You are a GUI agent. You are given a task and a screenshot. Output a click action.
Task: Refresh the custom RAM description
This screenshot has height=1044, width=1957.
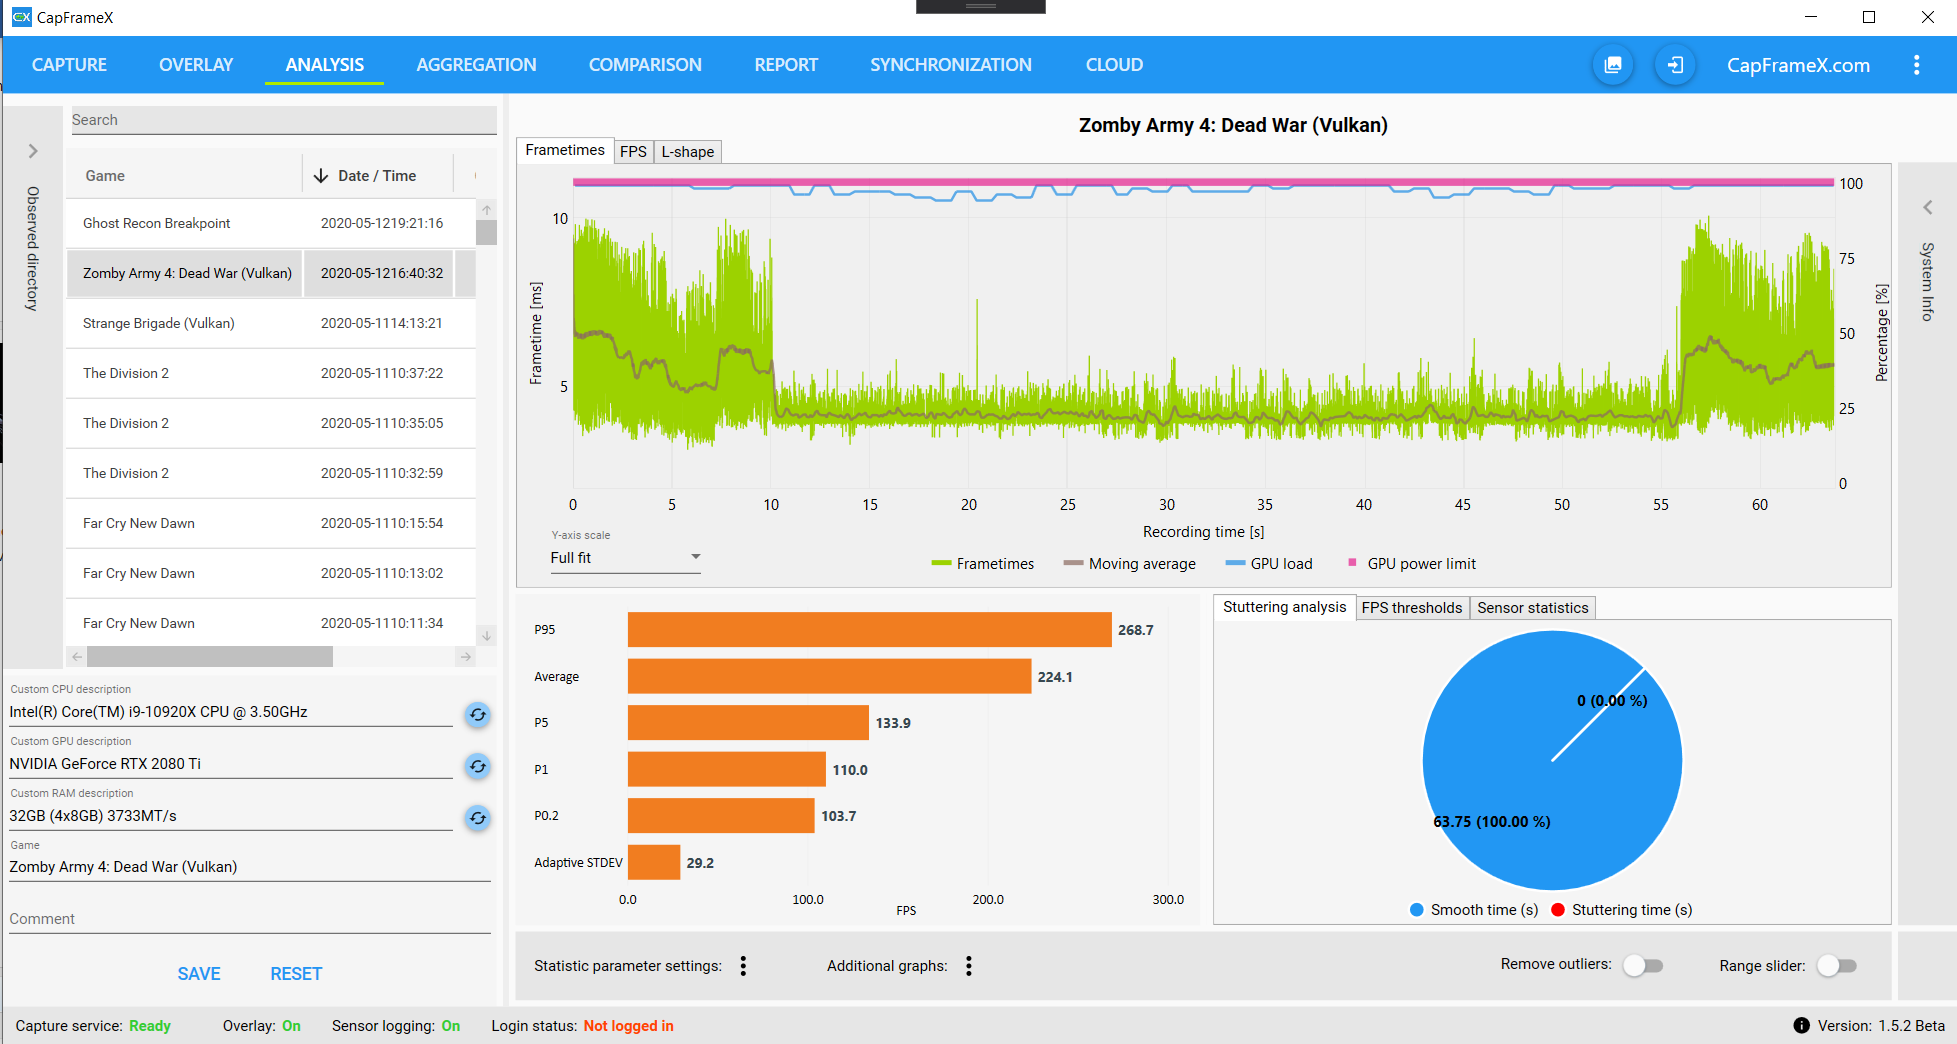tap(478, 818)
